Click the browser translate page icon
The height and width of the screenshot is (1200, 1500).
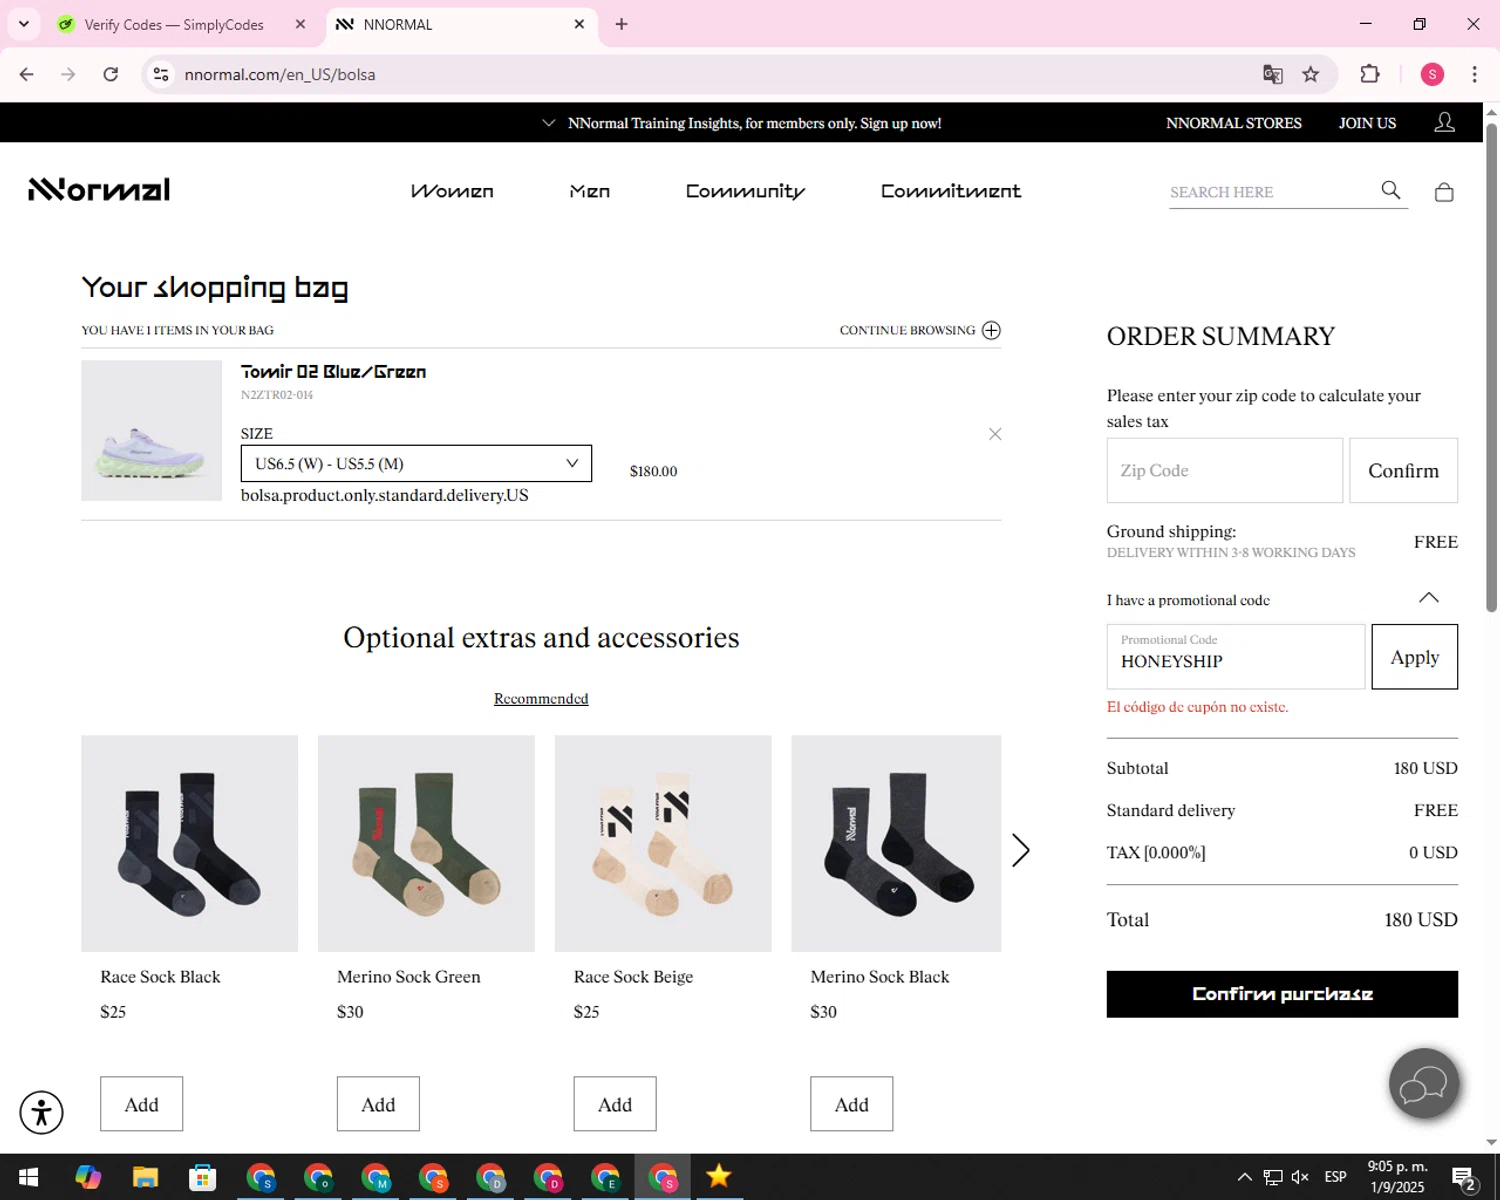pyautogui.click(x=1272, y=74)
